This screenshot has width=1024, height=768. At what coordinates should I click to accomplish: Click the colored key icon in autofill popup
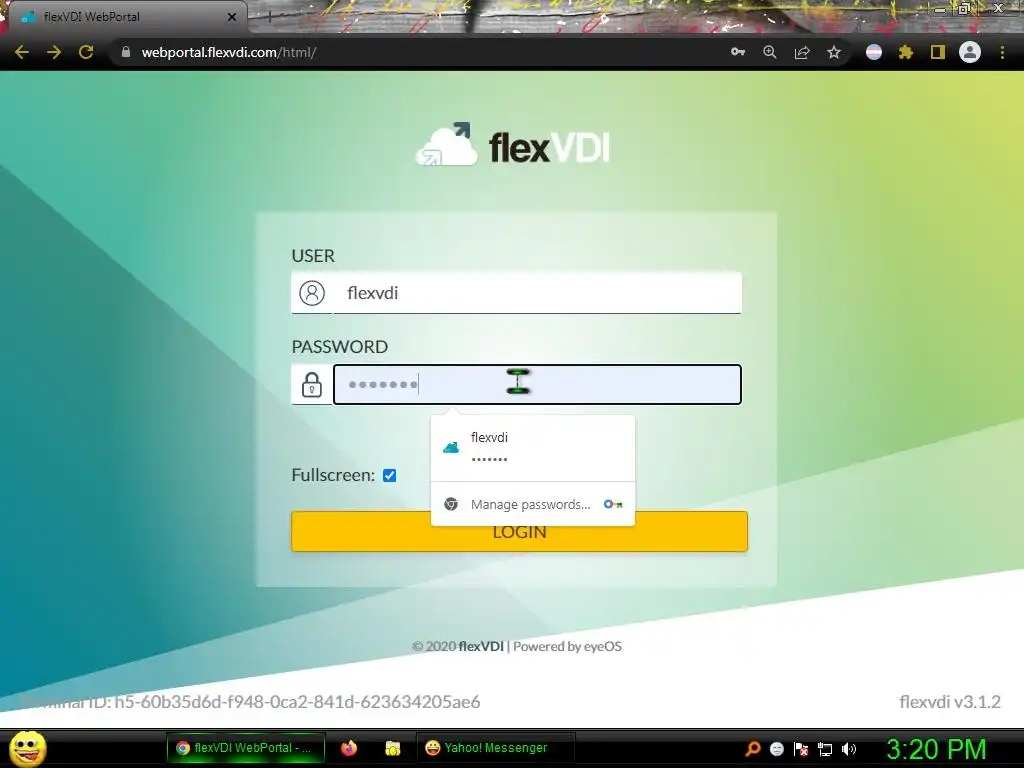tap(613, 504)
